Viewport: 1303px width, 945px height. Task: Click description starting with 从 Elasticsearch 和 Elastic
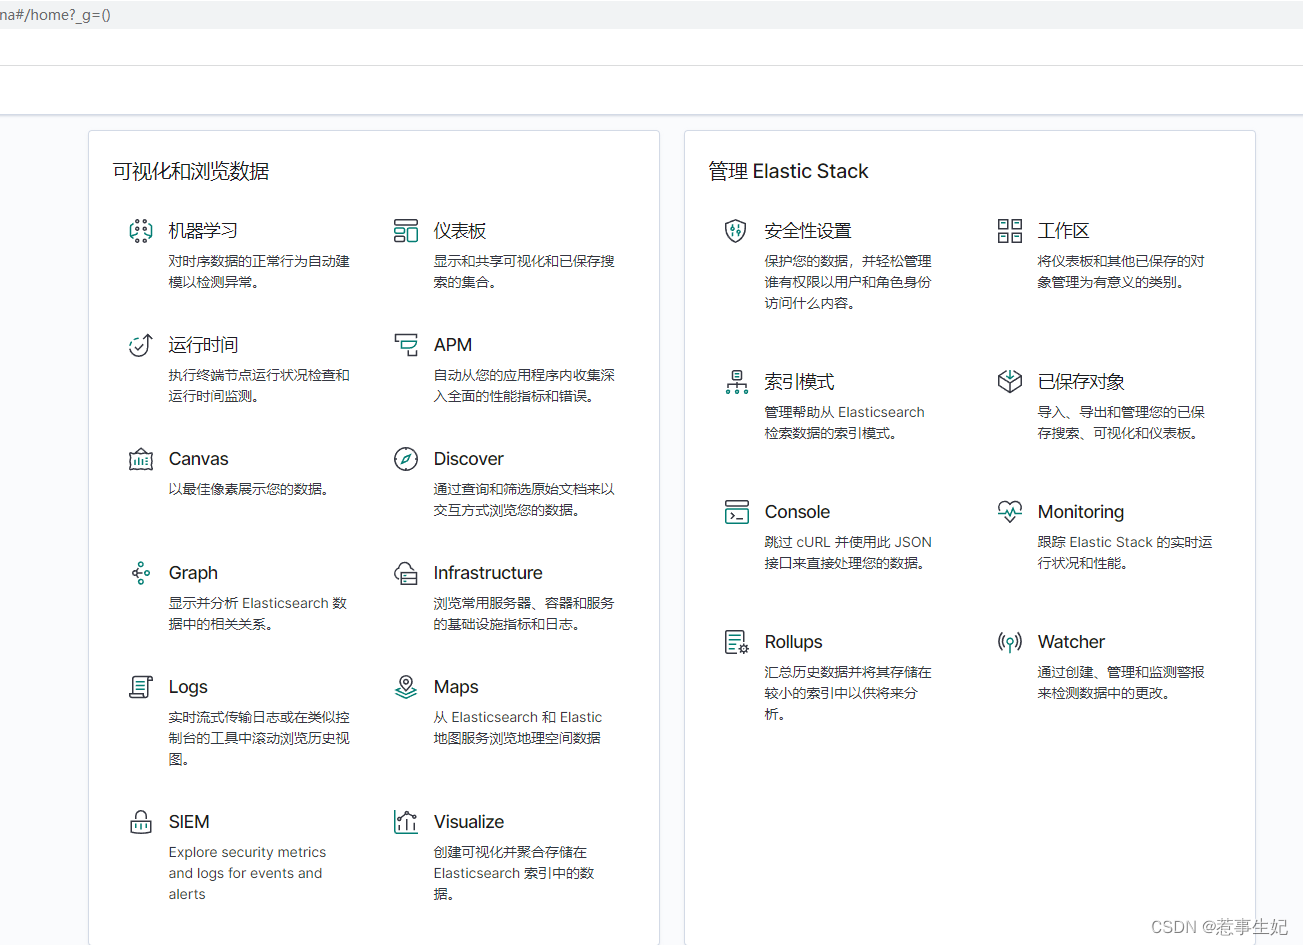click(x=517, y=727)
